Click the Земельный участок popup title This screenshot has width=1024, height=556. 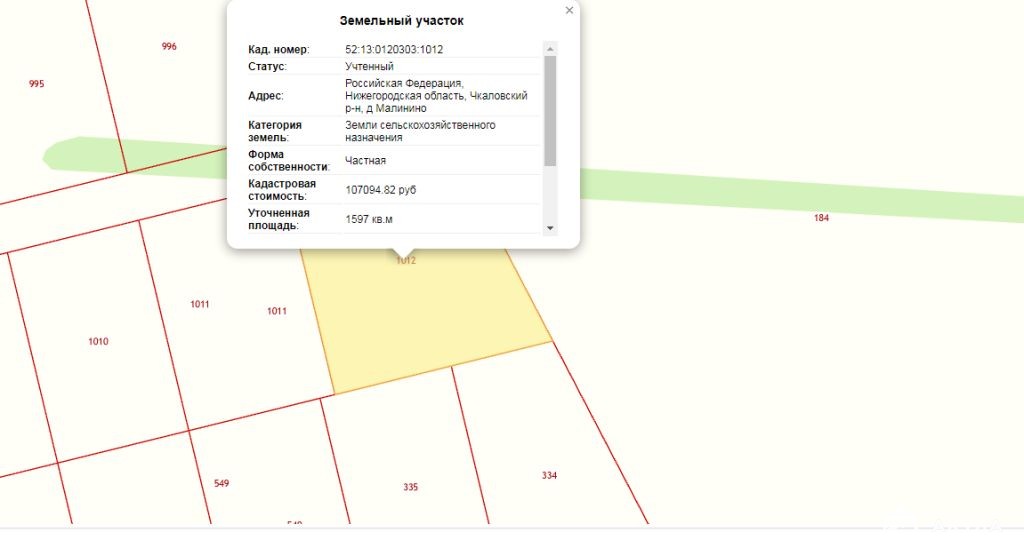pos(401,20)
